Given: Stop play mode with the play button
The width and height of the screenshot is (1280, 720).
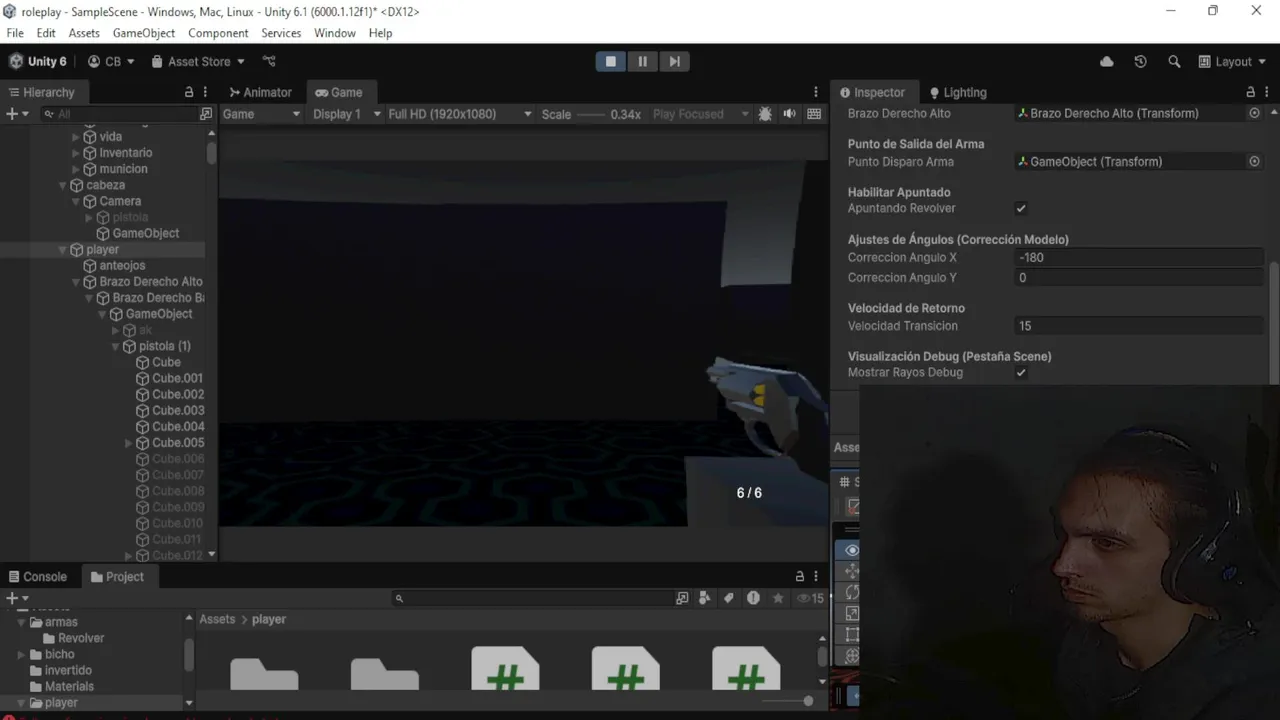Looking at the screenshot, I should click(610, 61).
